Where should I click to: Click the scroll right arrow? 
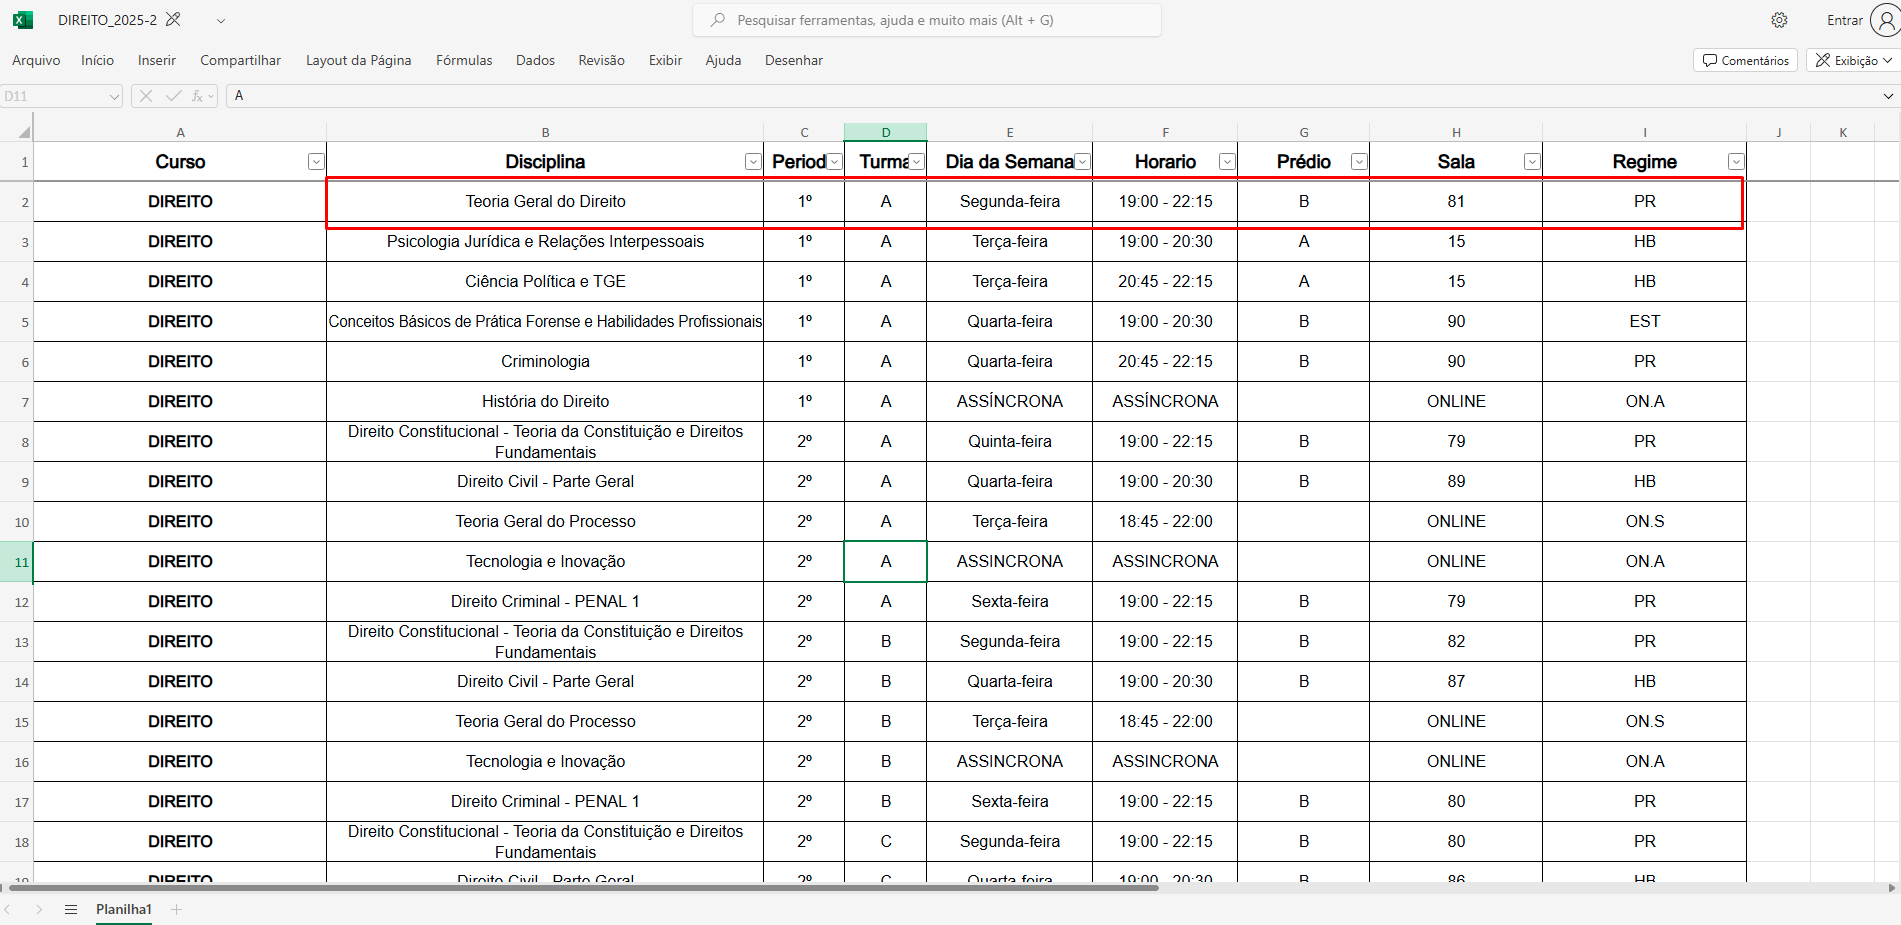point(1892,887)
